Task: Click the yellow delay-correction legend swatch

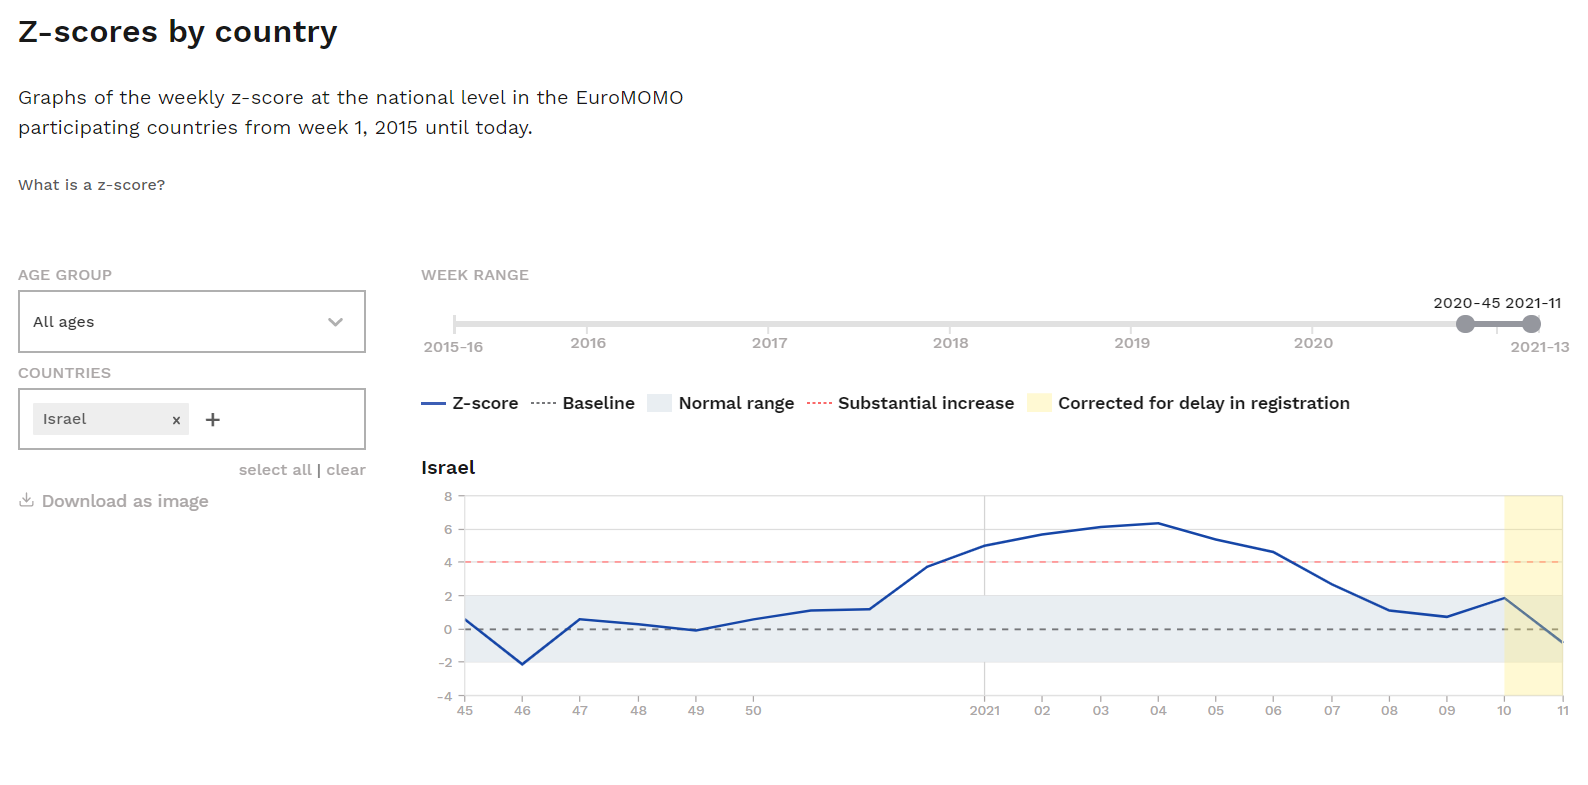Action: pyautogui.click(x=1040, y=403)
